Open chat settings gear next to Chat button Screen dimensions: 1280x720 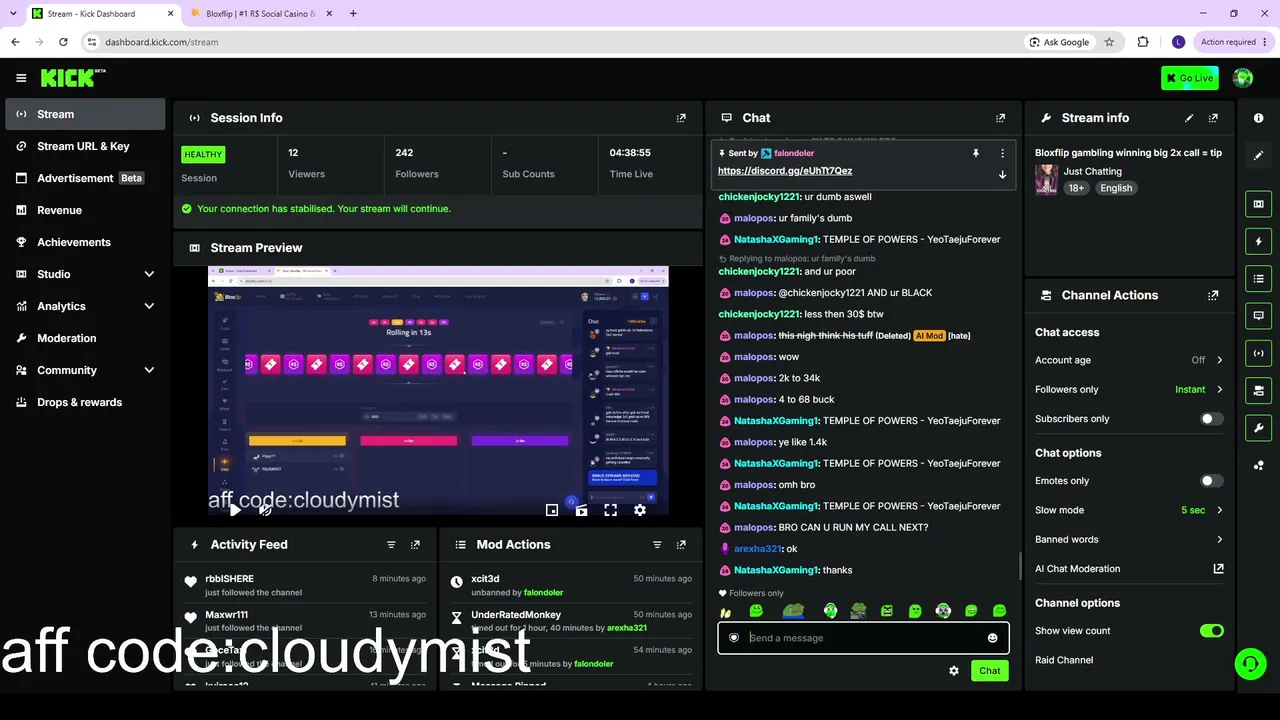point(954,671)
